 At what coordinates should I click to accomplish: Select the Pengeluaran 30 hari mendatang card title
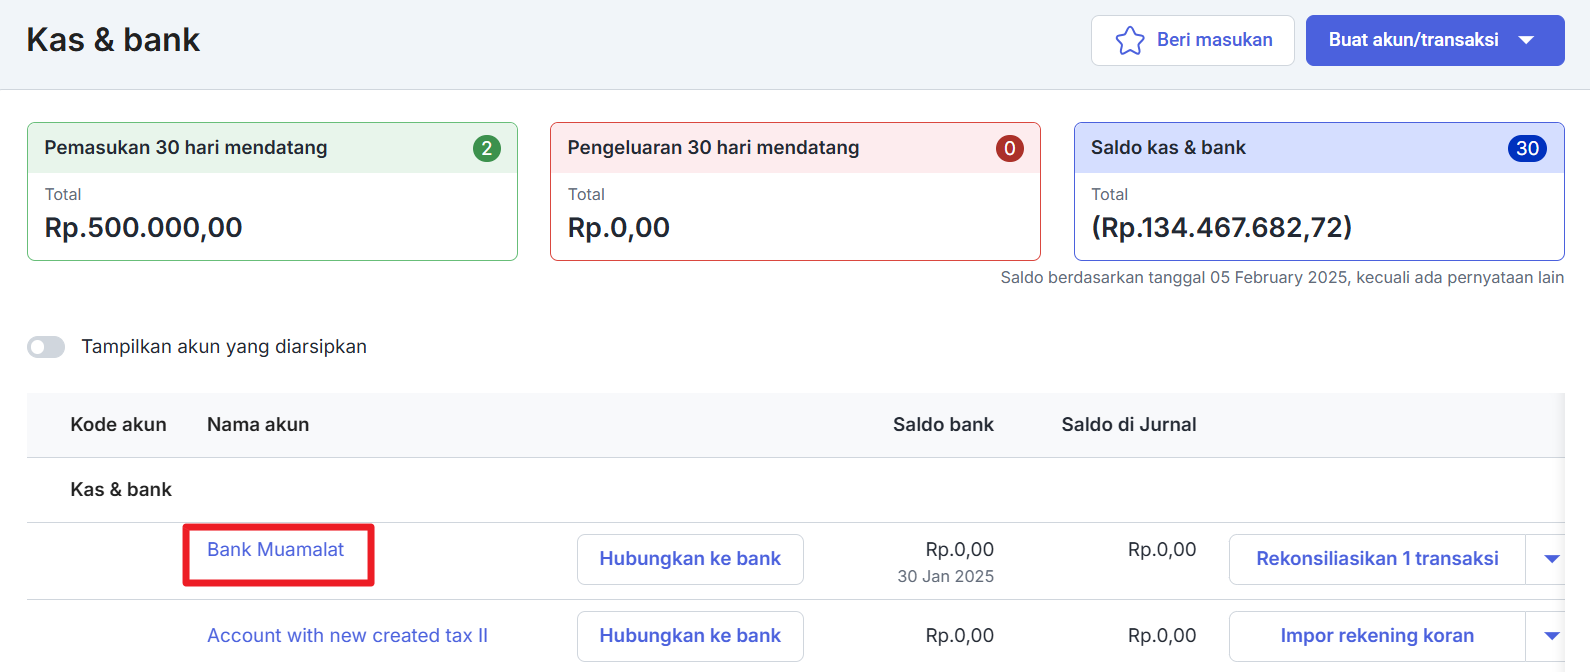pos(713,147)
